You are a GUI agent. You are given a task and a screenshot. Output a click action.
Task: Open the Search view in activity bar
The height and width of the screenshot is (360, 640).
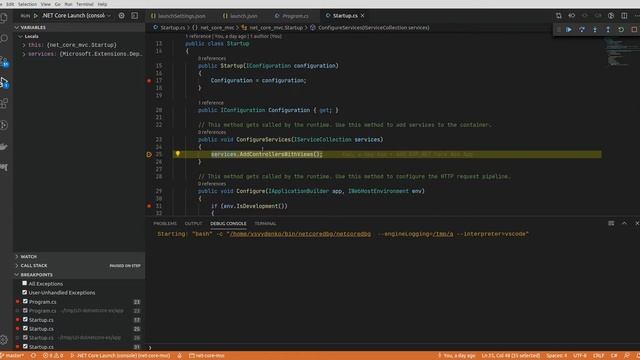4,38
